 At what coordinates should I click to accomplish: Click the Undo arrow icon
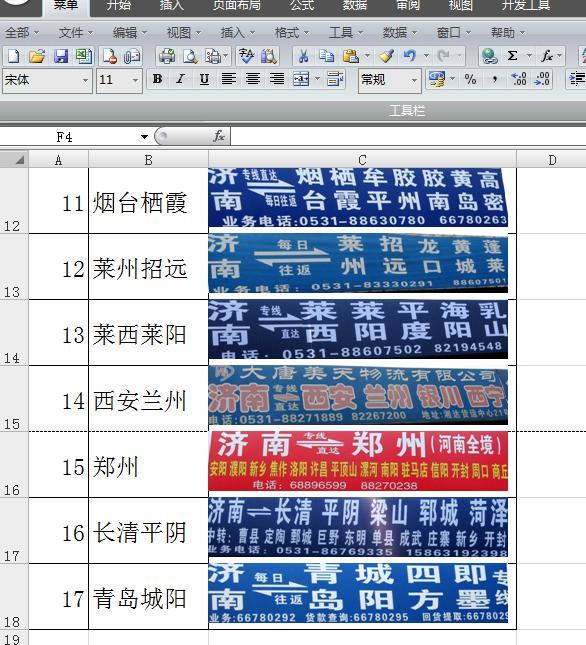coord(410,56)
